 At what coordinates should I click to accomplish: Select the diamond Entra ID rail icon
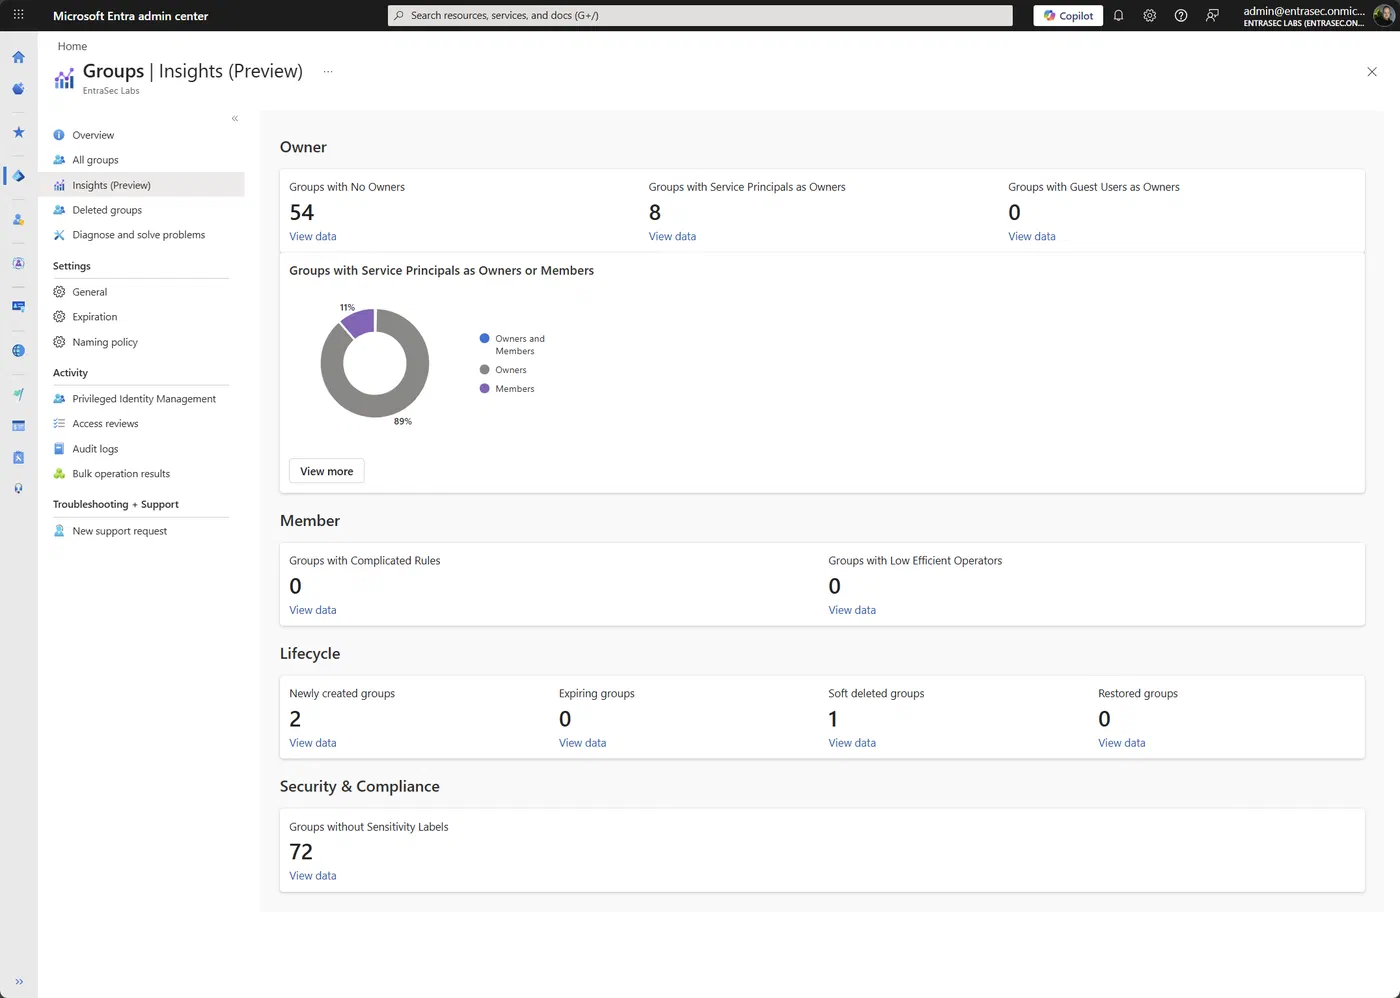point(18,176)
